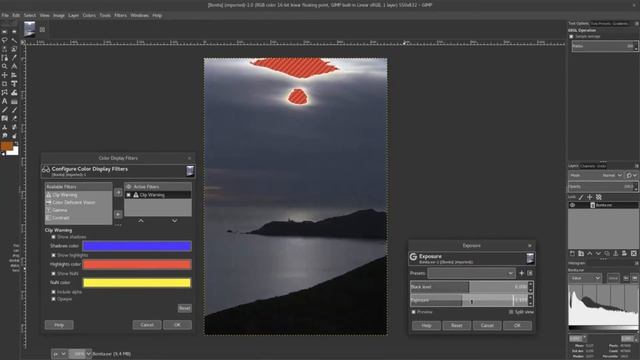The width and height of the screenshot is (640, 360).
Task: Create a new layer in Layers panel
Action: click(572, 253)
